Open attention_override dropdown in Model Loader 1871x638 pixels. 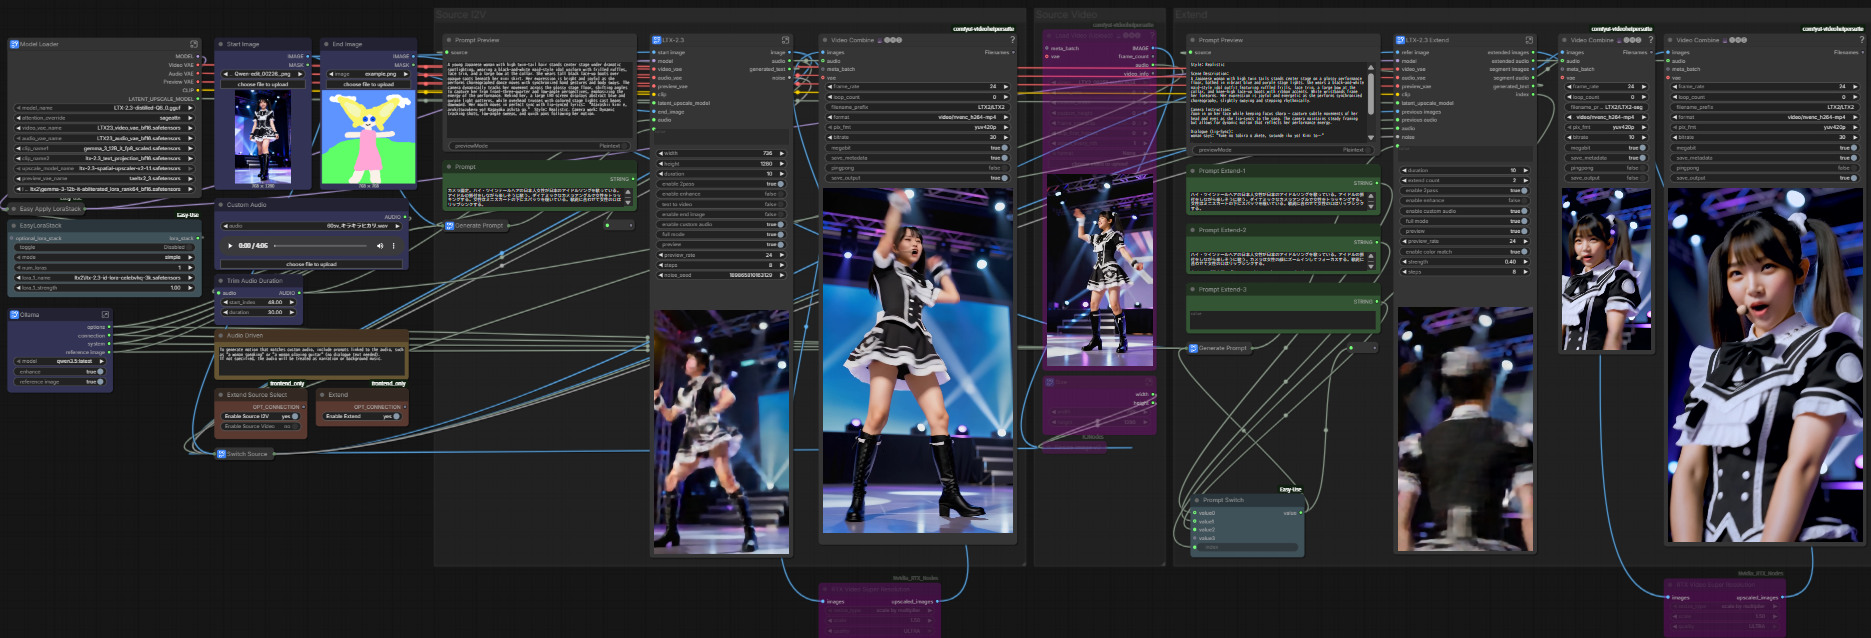(x=105, y=118)
